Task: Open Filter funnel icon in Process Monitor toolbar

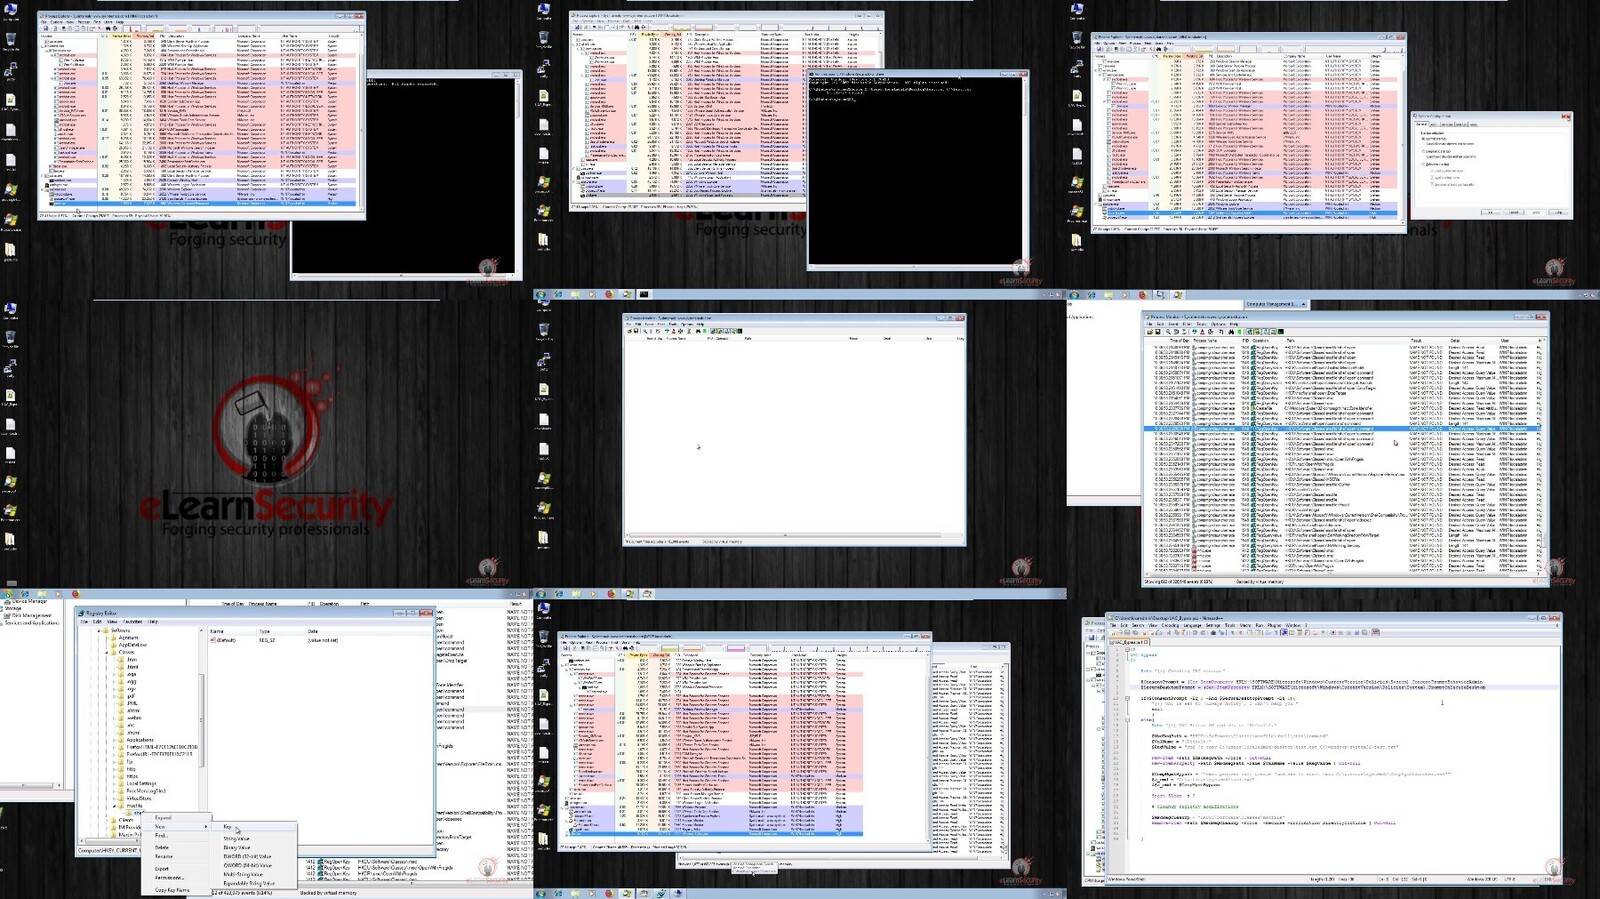Action: click(1194, 332)
